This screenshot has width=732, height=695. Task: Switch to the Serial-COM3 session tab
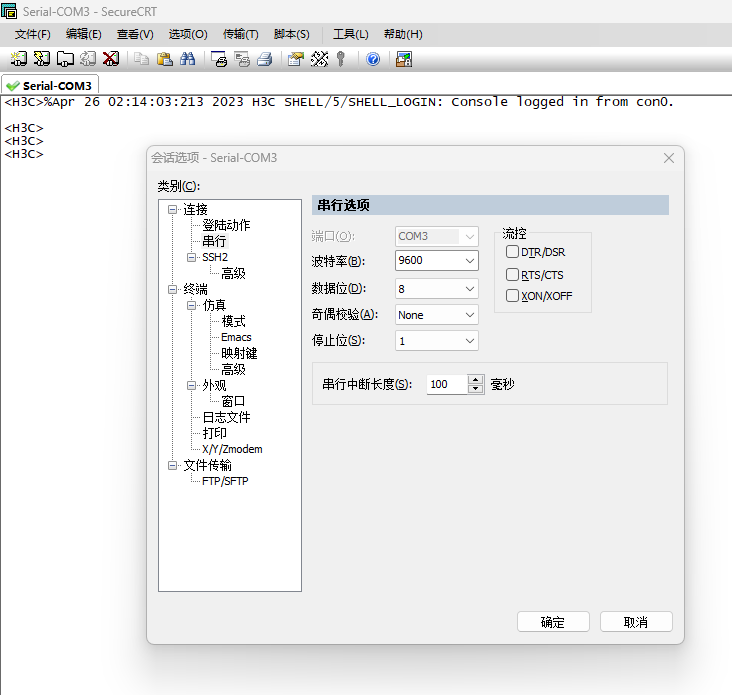point(50,85)
